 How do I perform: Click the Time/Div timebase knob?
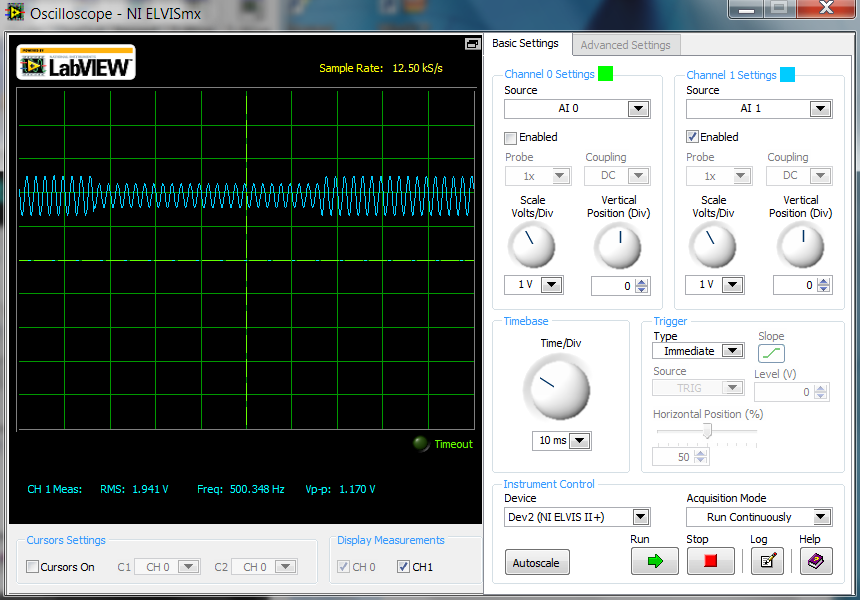point(557,389)
